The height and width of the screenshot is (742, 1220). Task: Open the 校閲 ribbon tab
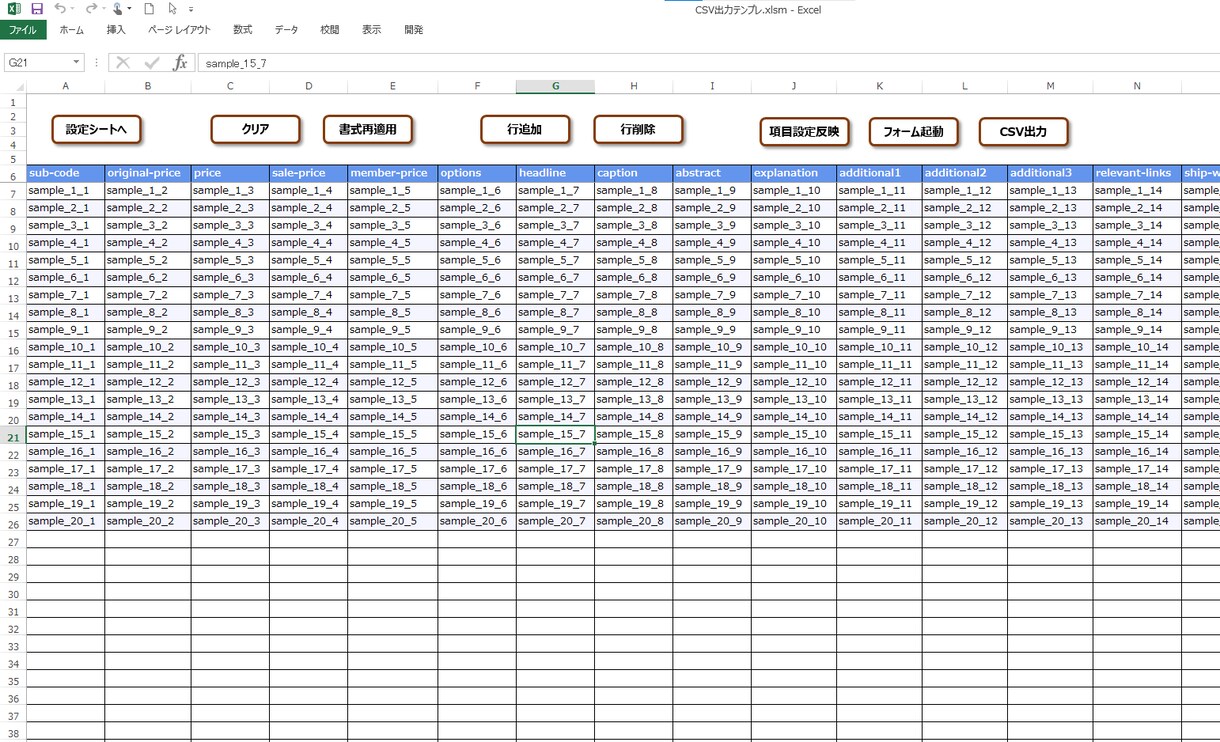330,30
